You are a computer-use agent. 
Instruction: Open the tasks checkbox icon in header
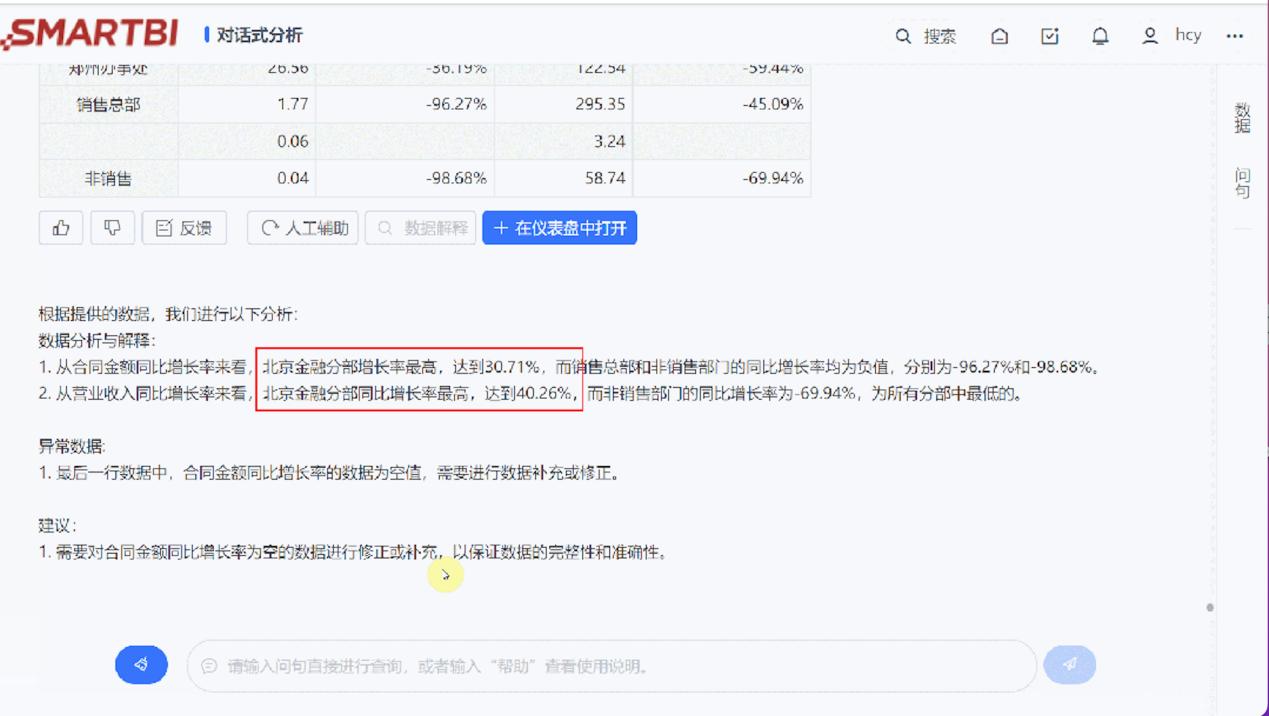[x=1049, y=36]
